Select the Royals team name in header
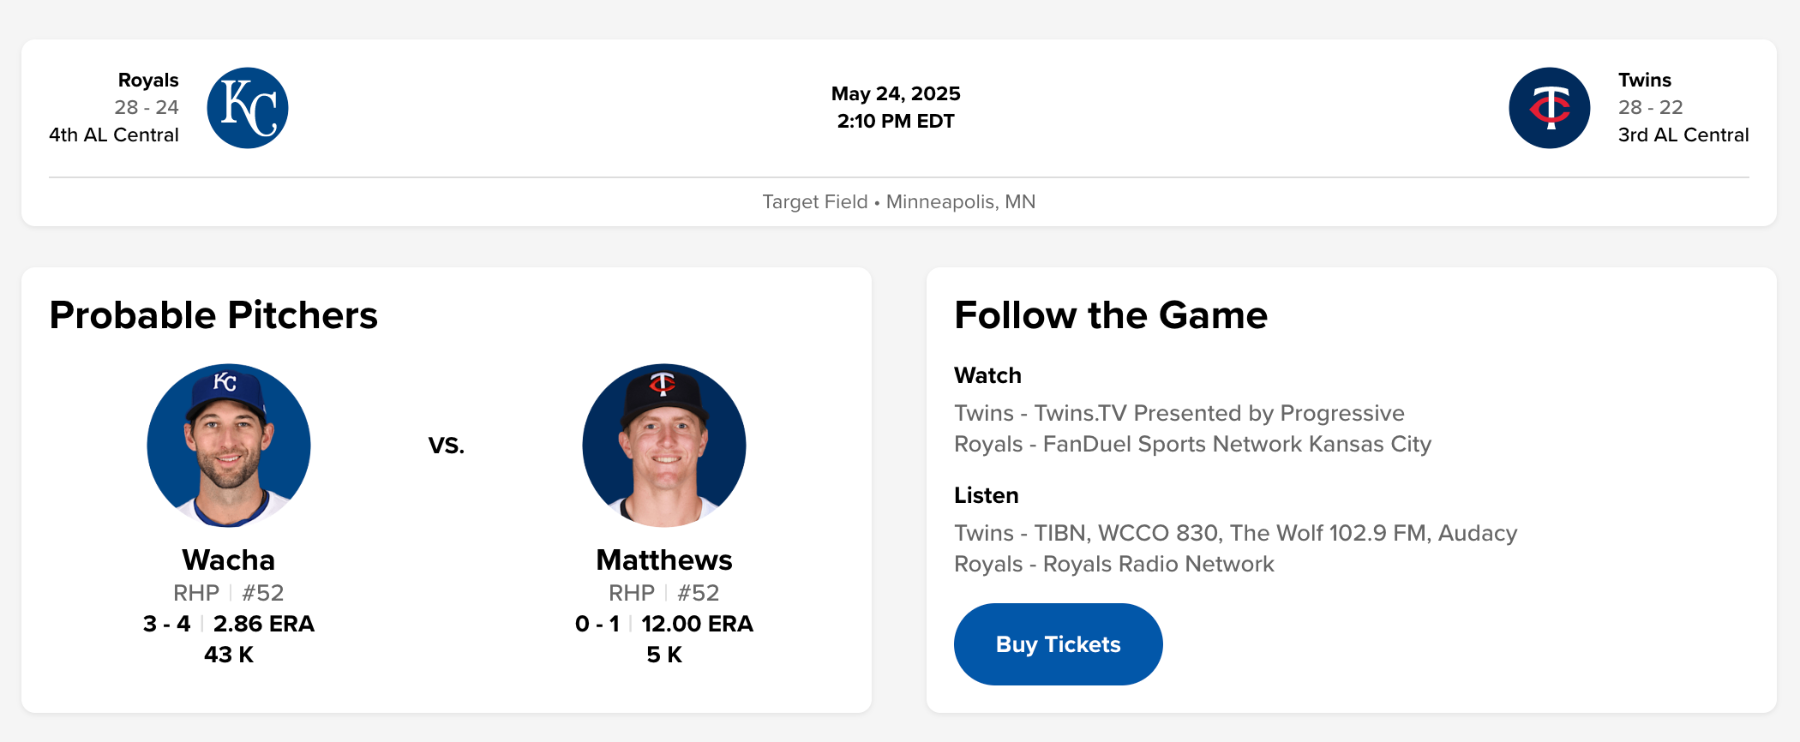The height and width of the screenshot is (742, 1800). (148, 80)
